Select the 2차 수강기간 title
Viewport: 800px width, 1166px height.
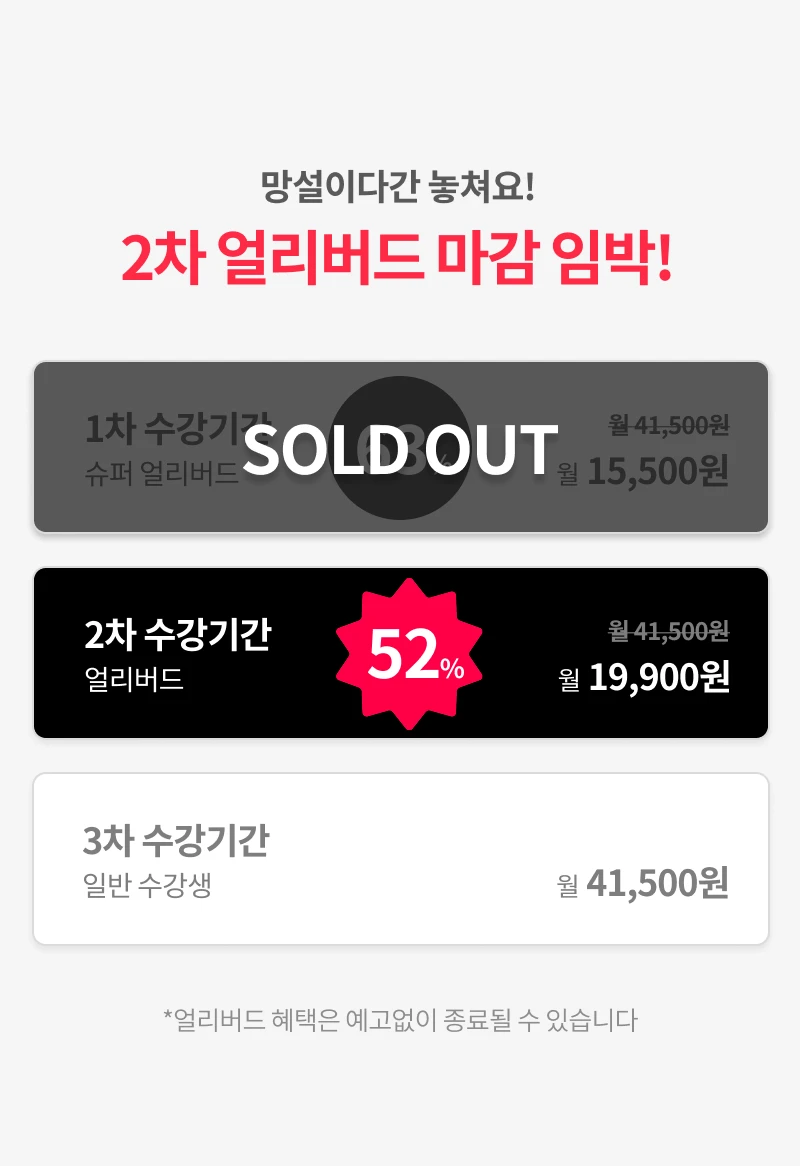tap(178, 635)
